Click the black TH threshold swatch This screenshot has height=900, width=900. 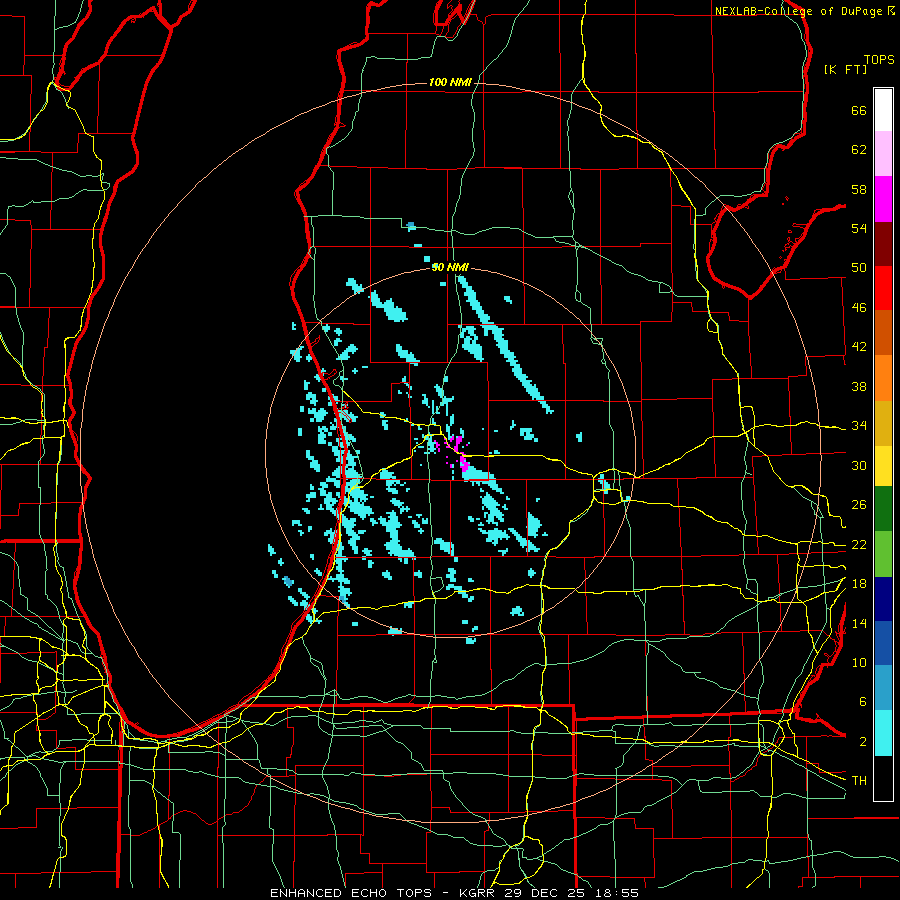(883, 778)
